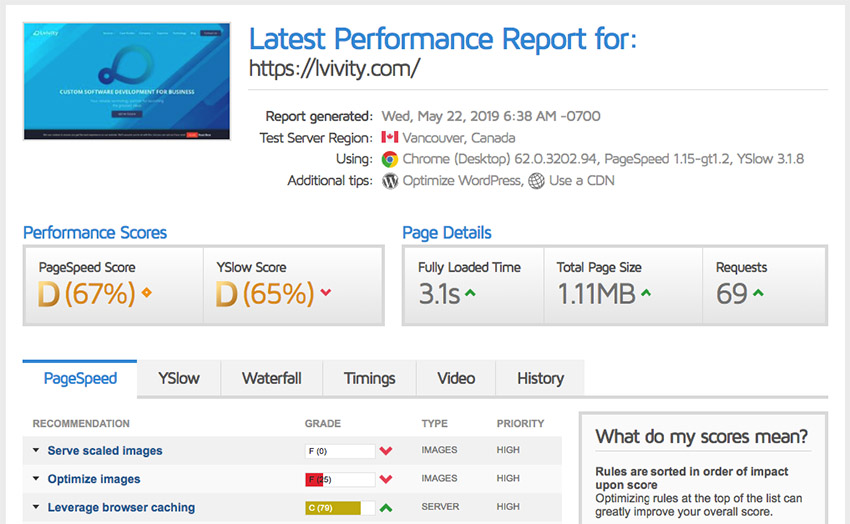Switch to the YSlow tab
Viewport: 850px width, 524px height.
[x=179, y=378]
